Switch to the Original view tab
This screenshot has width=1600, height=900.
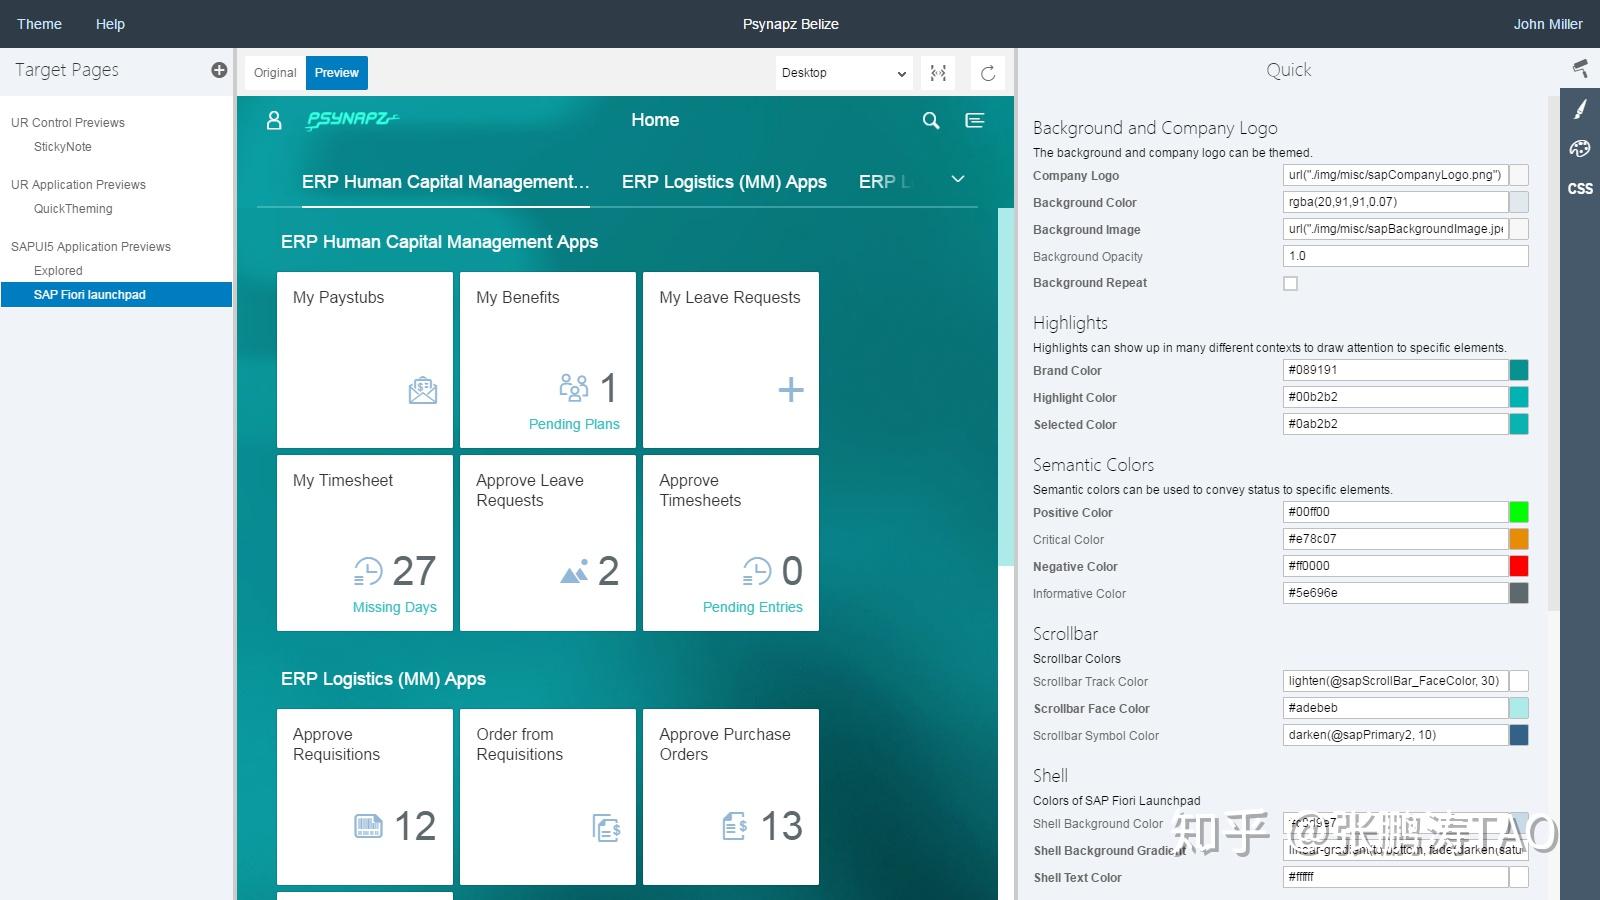tap(275, 73)
